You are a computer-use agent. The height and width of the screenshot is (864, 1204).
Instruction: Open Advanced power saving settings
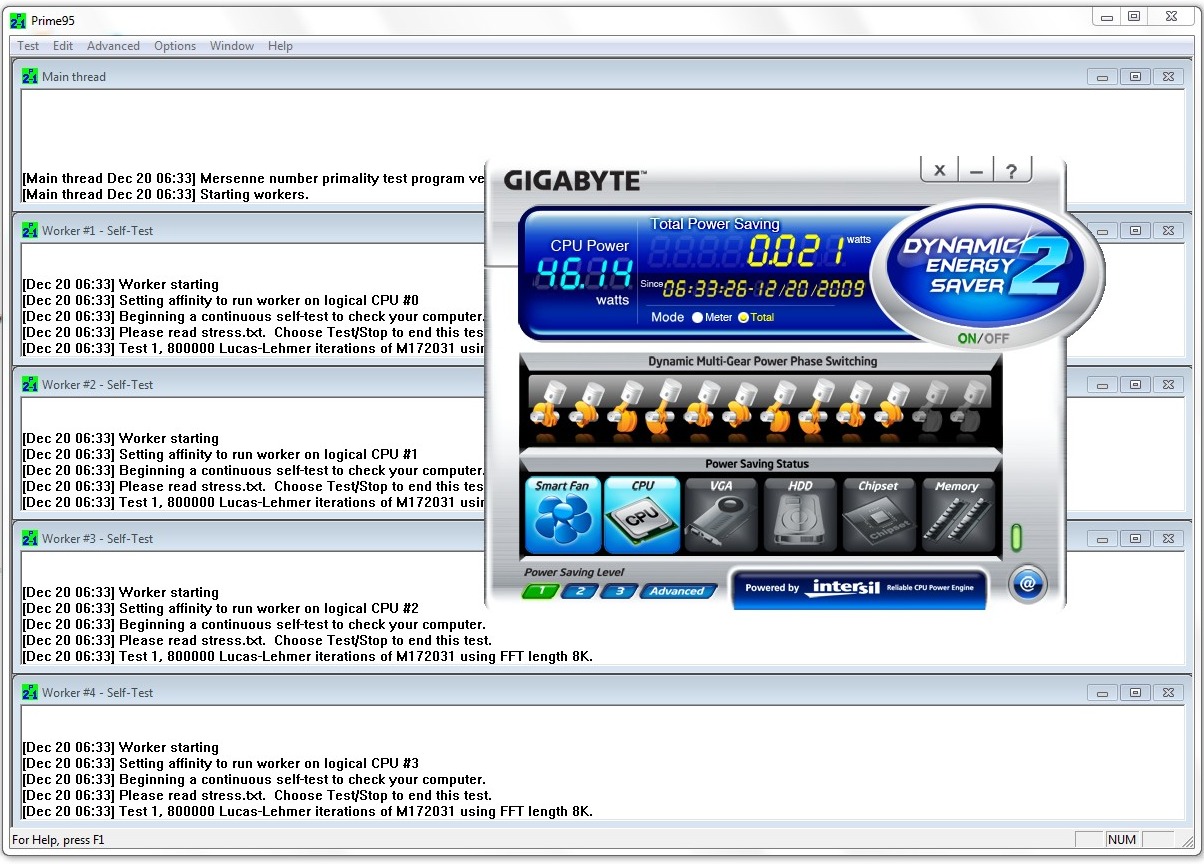678,591
